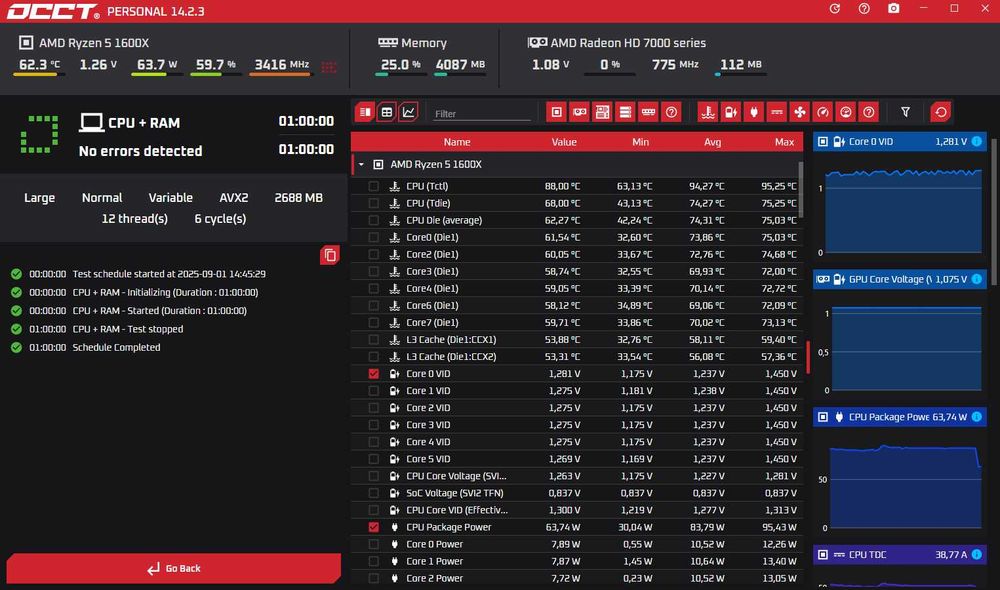
Task: Toggle the unknown sensor type filter
Action: coord(869,112)
